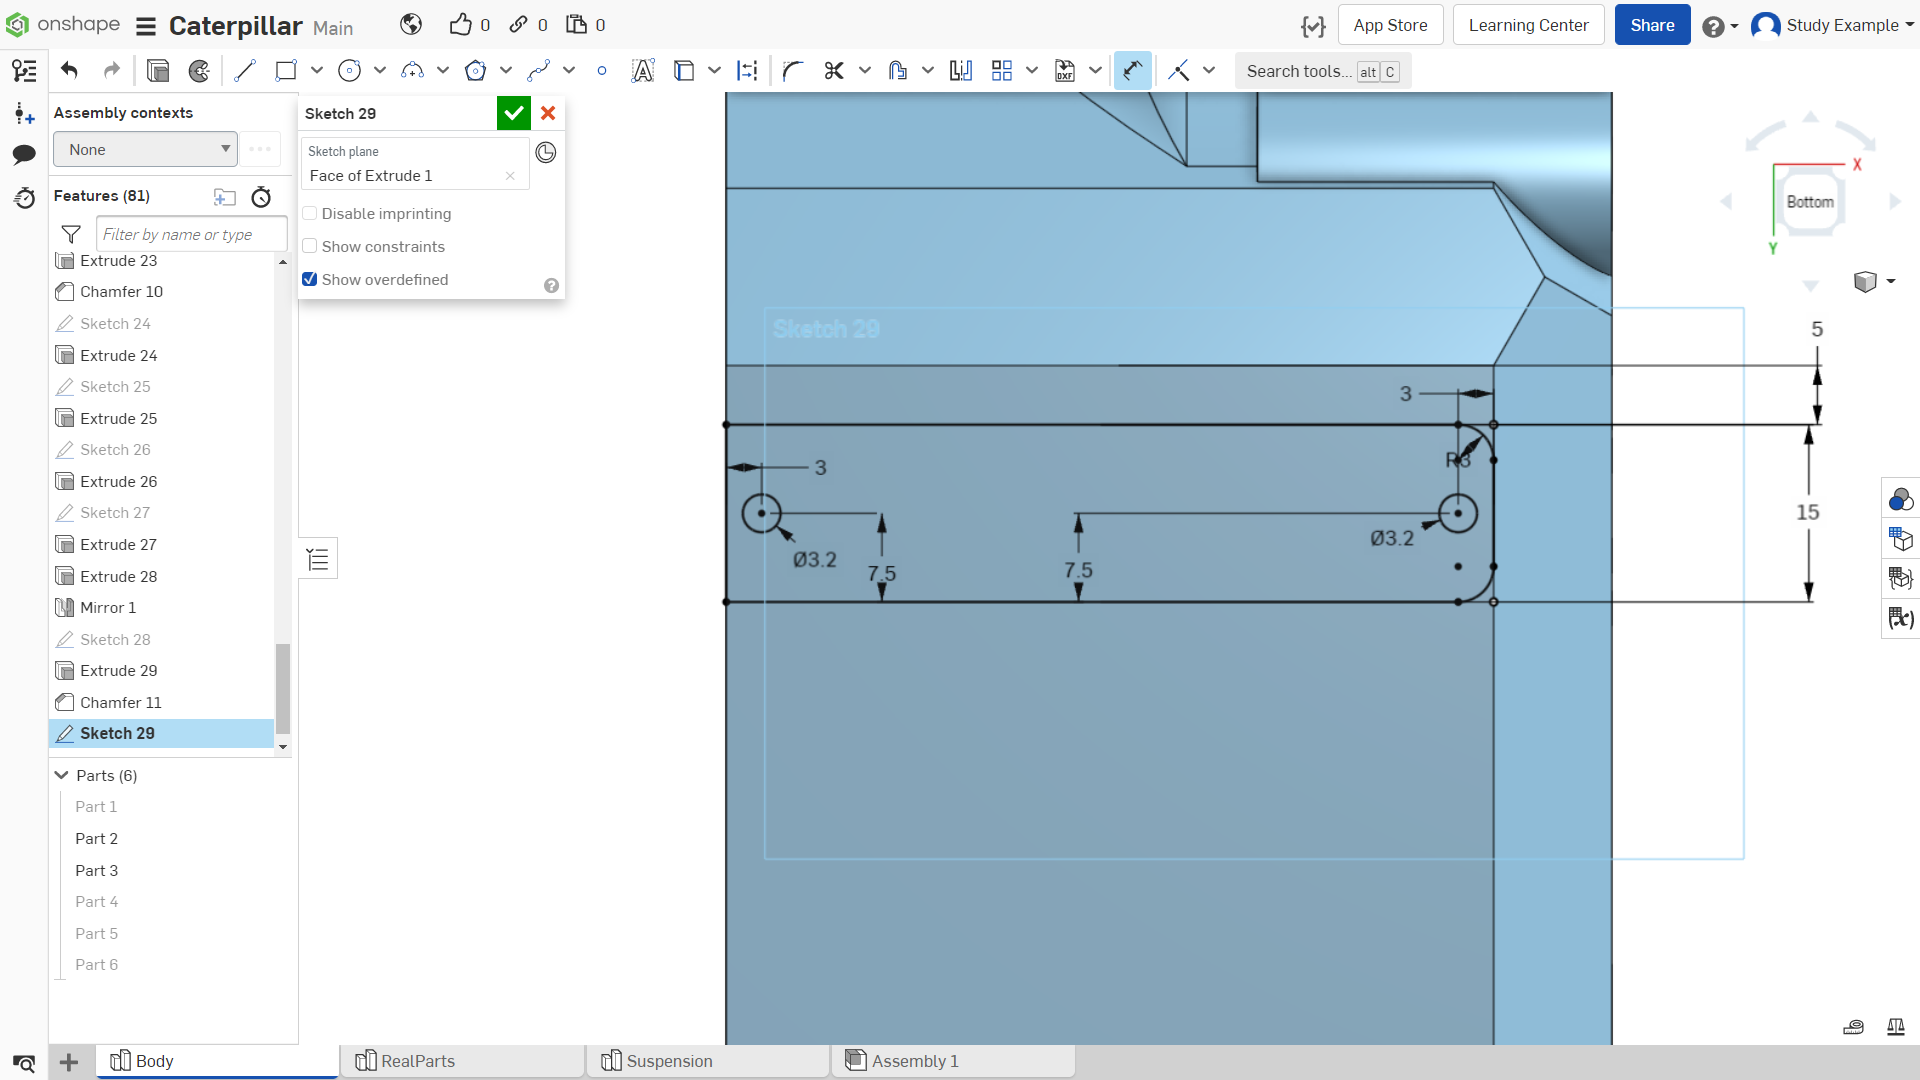This screenshot has height=1080, width=1920.
Task: Click the add folder icon in Features header
Action: (224, 197)
